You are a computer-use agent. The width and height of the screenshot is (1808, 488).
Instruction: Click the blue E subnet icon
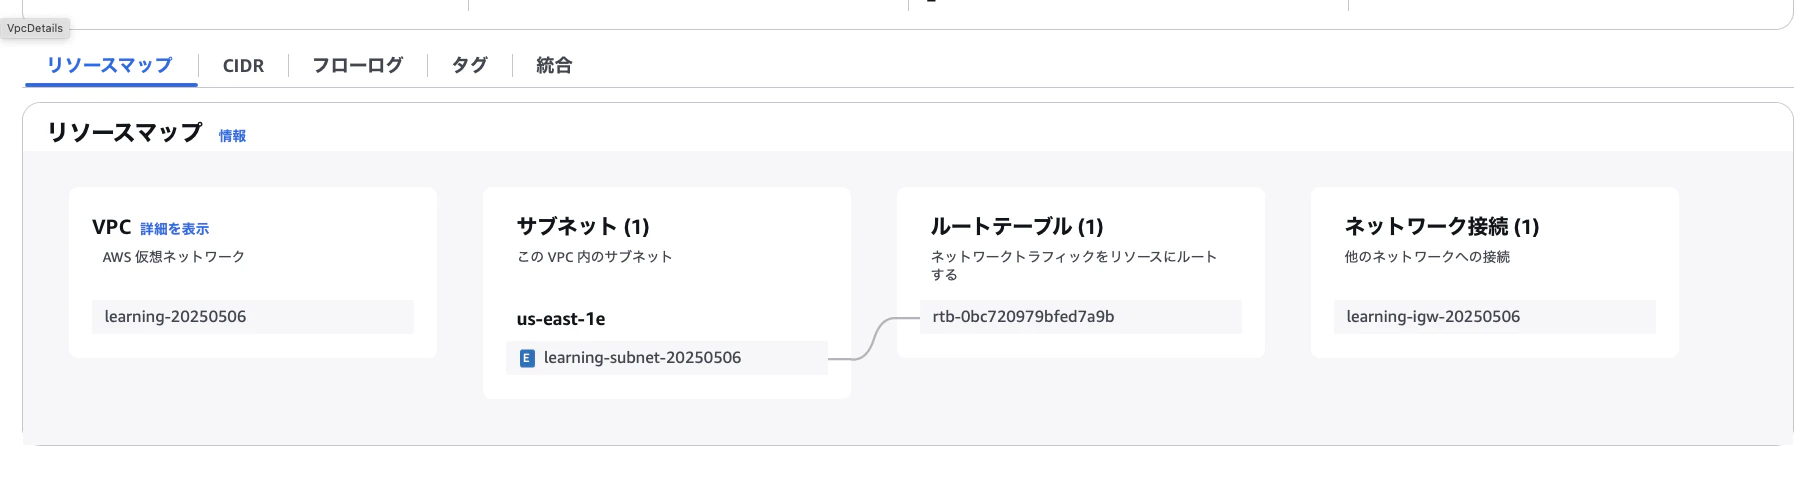tap(527, 358)
